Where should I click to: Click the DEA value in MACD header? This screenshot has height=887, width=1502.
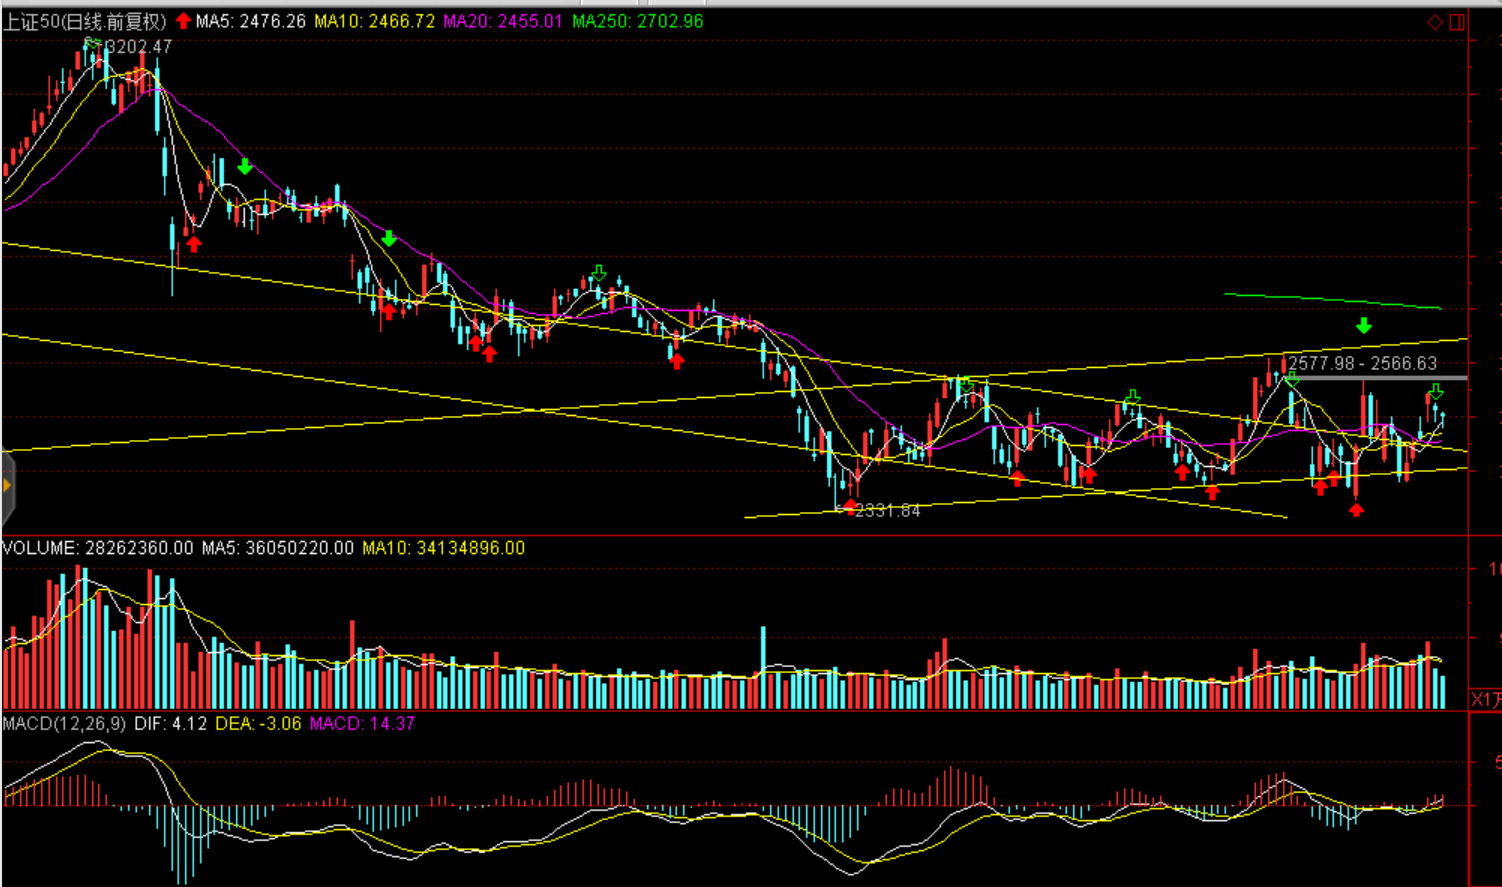pos(258,723)
